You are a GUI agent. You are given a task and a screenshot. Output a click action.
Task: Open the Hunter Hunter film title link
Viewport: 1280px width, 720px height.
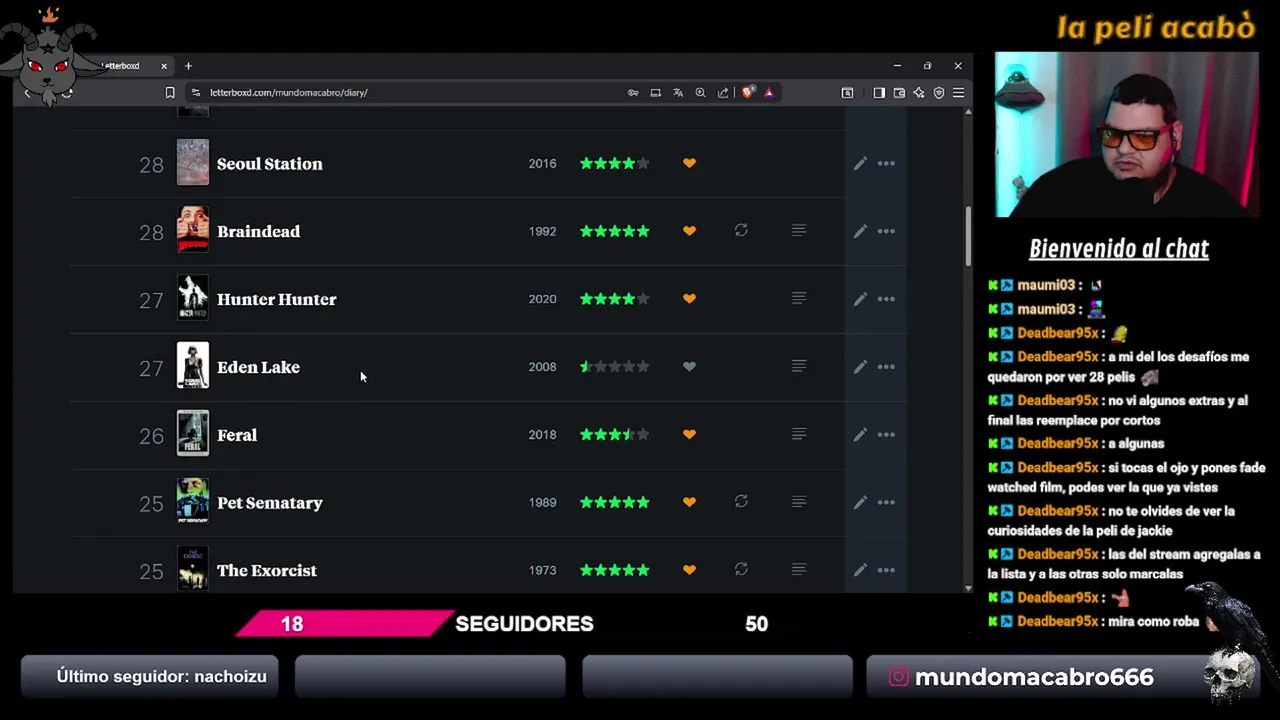pyautogui.click(x=277, y=299)
